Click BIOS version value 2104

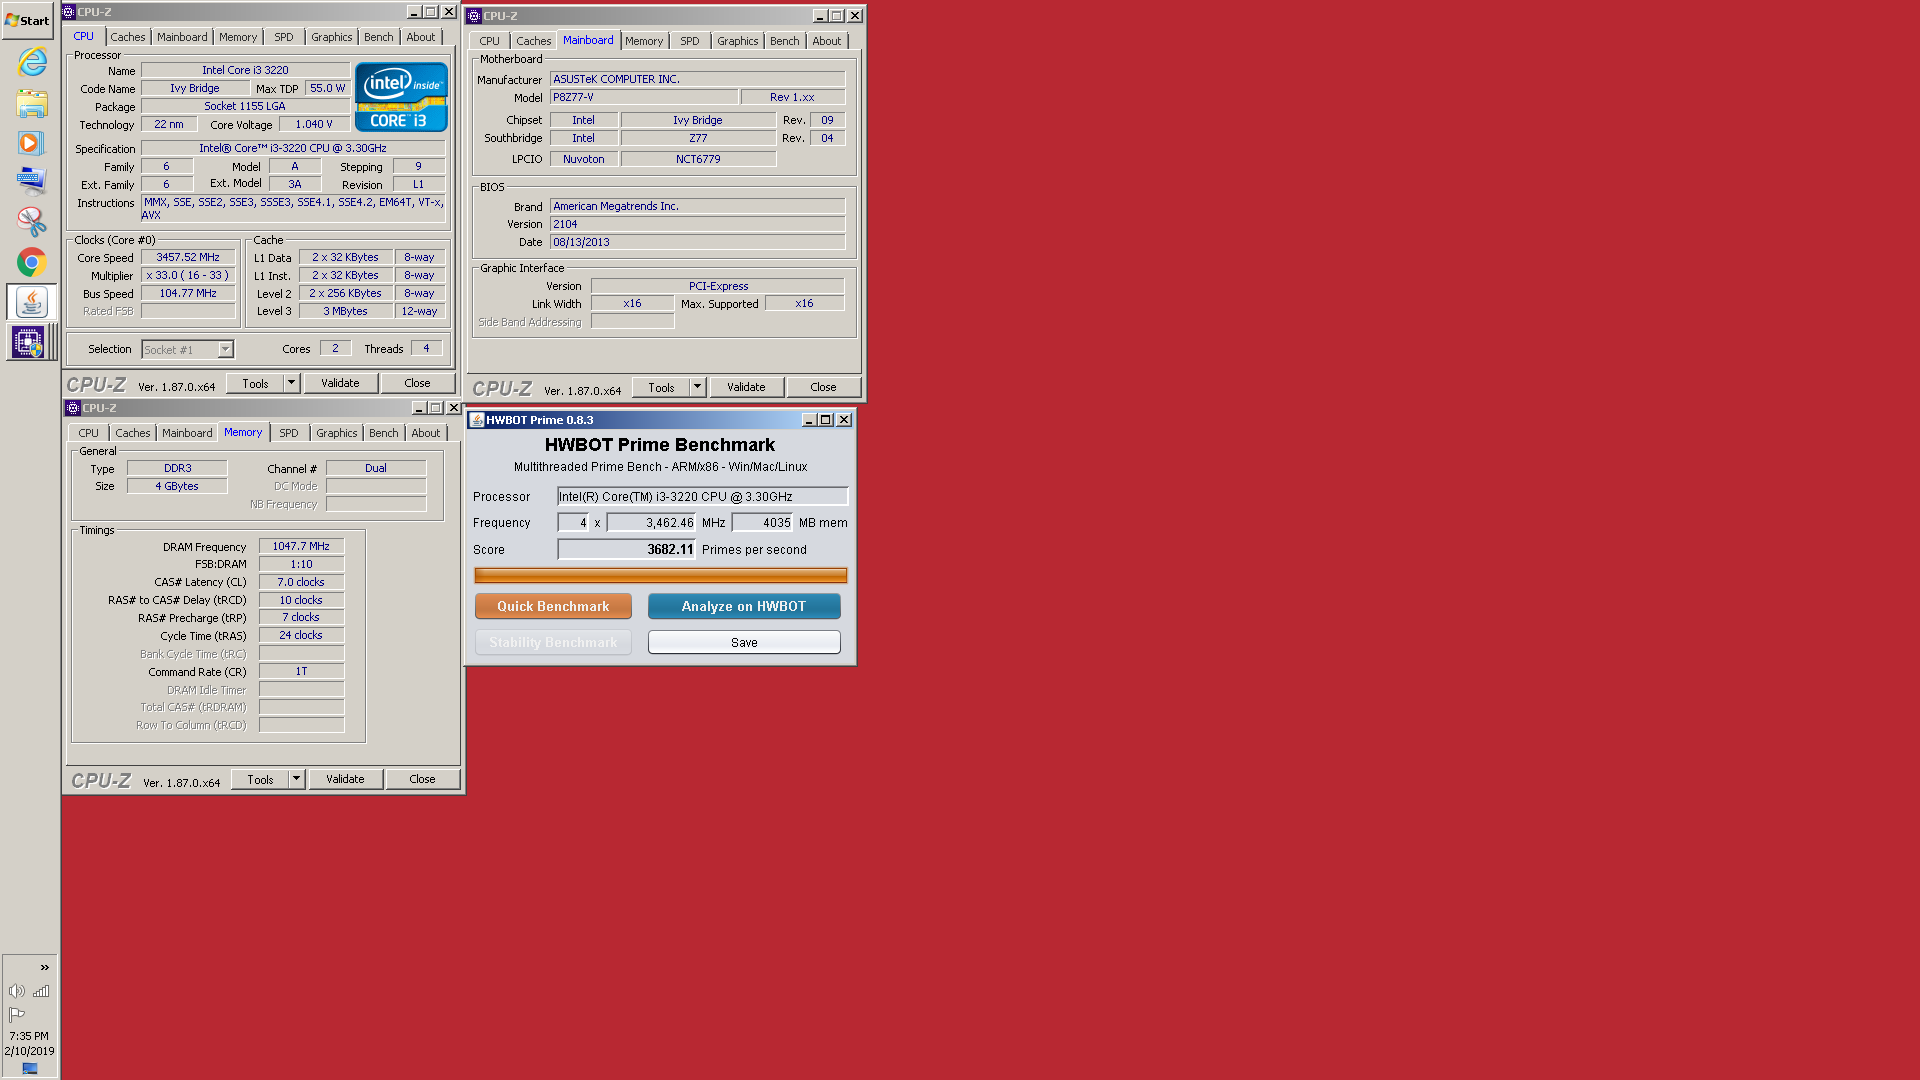[697, 224]
